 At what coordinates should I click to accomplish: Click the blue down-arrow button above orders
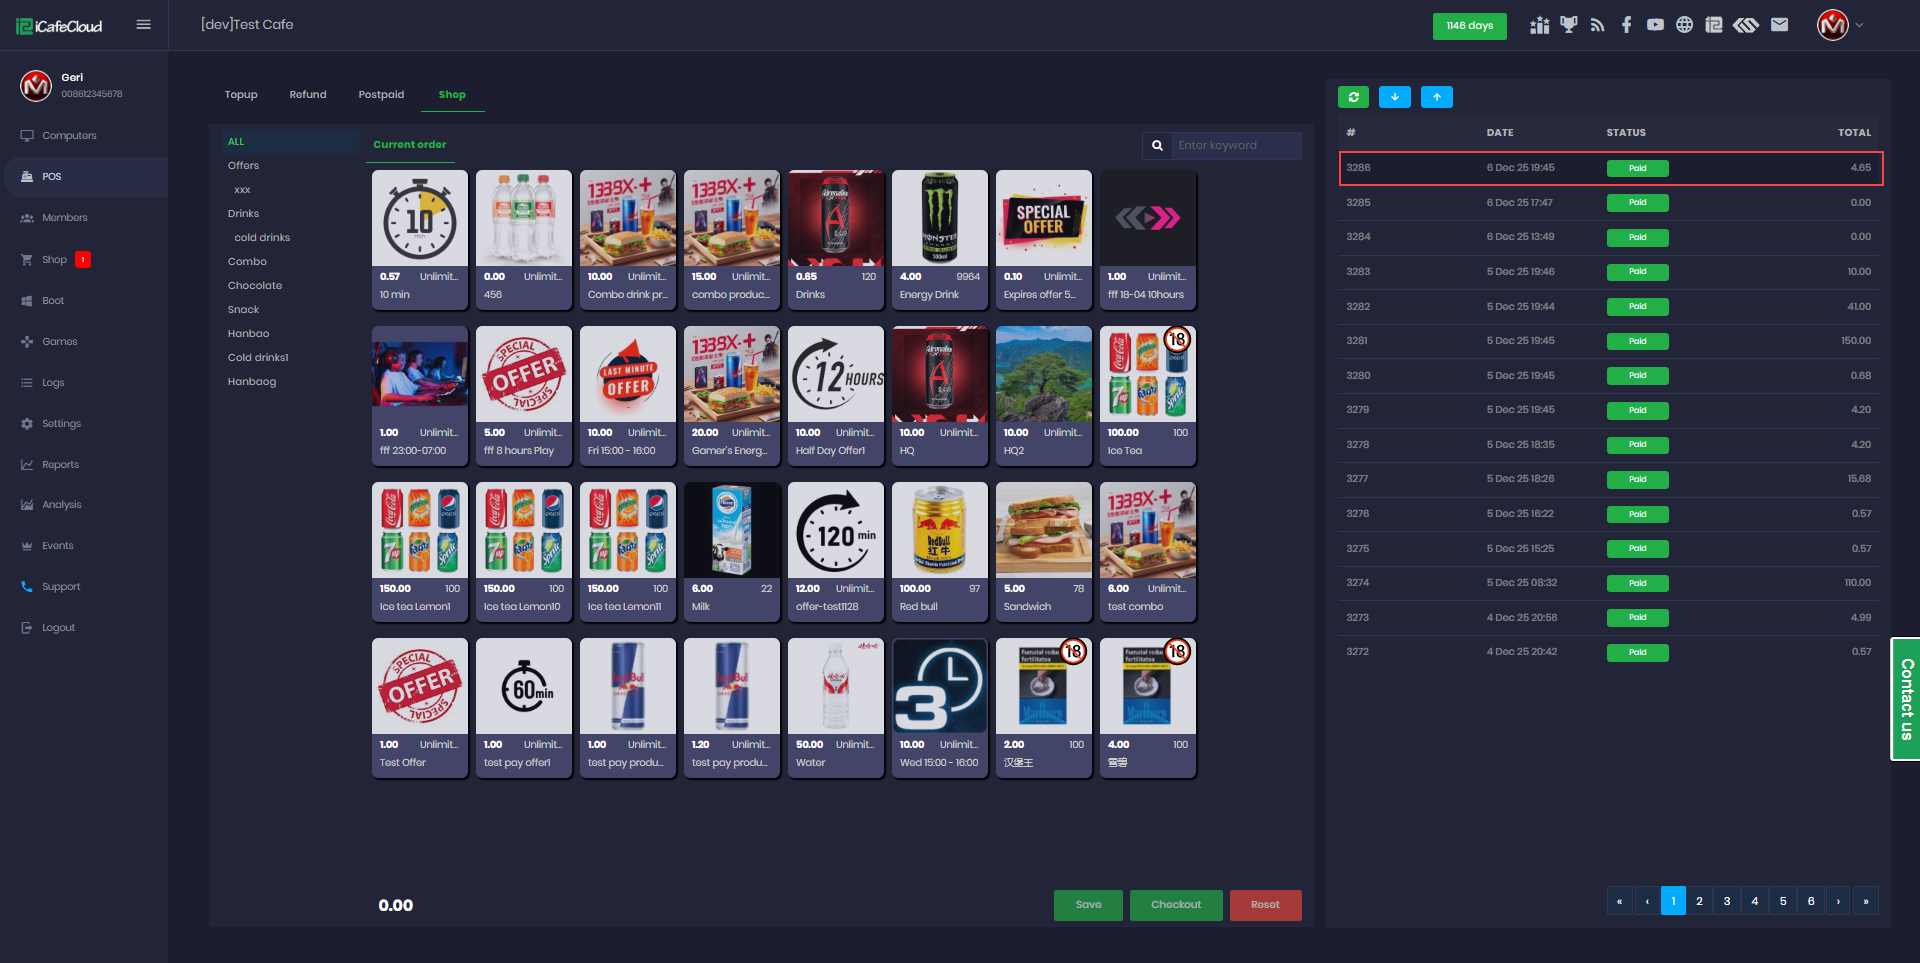[1395, 97]
